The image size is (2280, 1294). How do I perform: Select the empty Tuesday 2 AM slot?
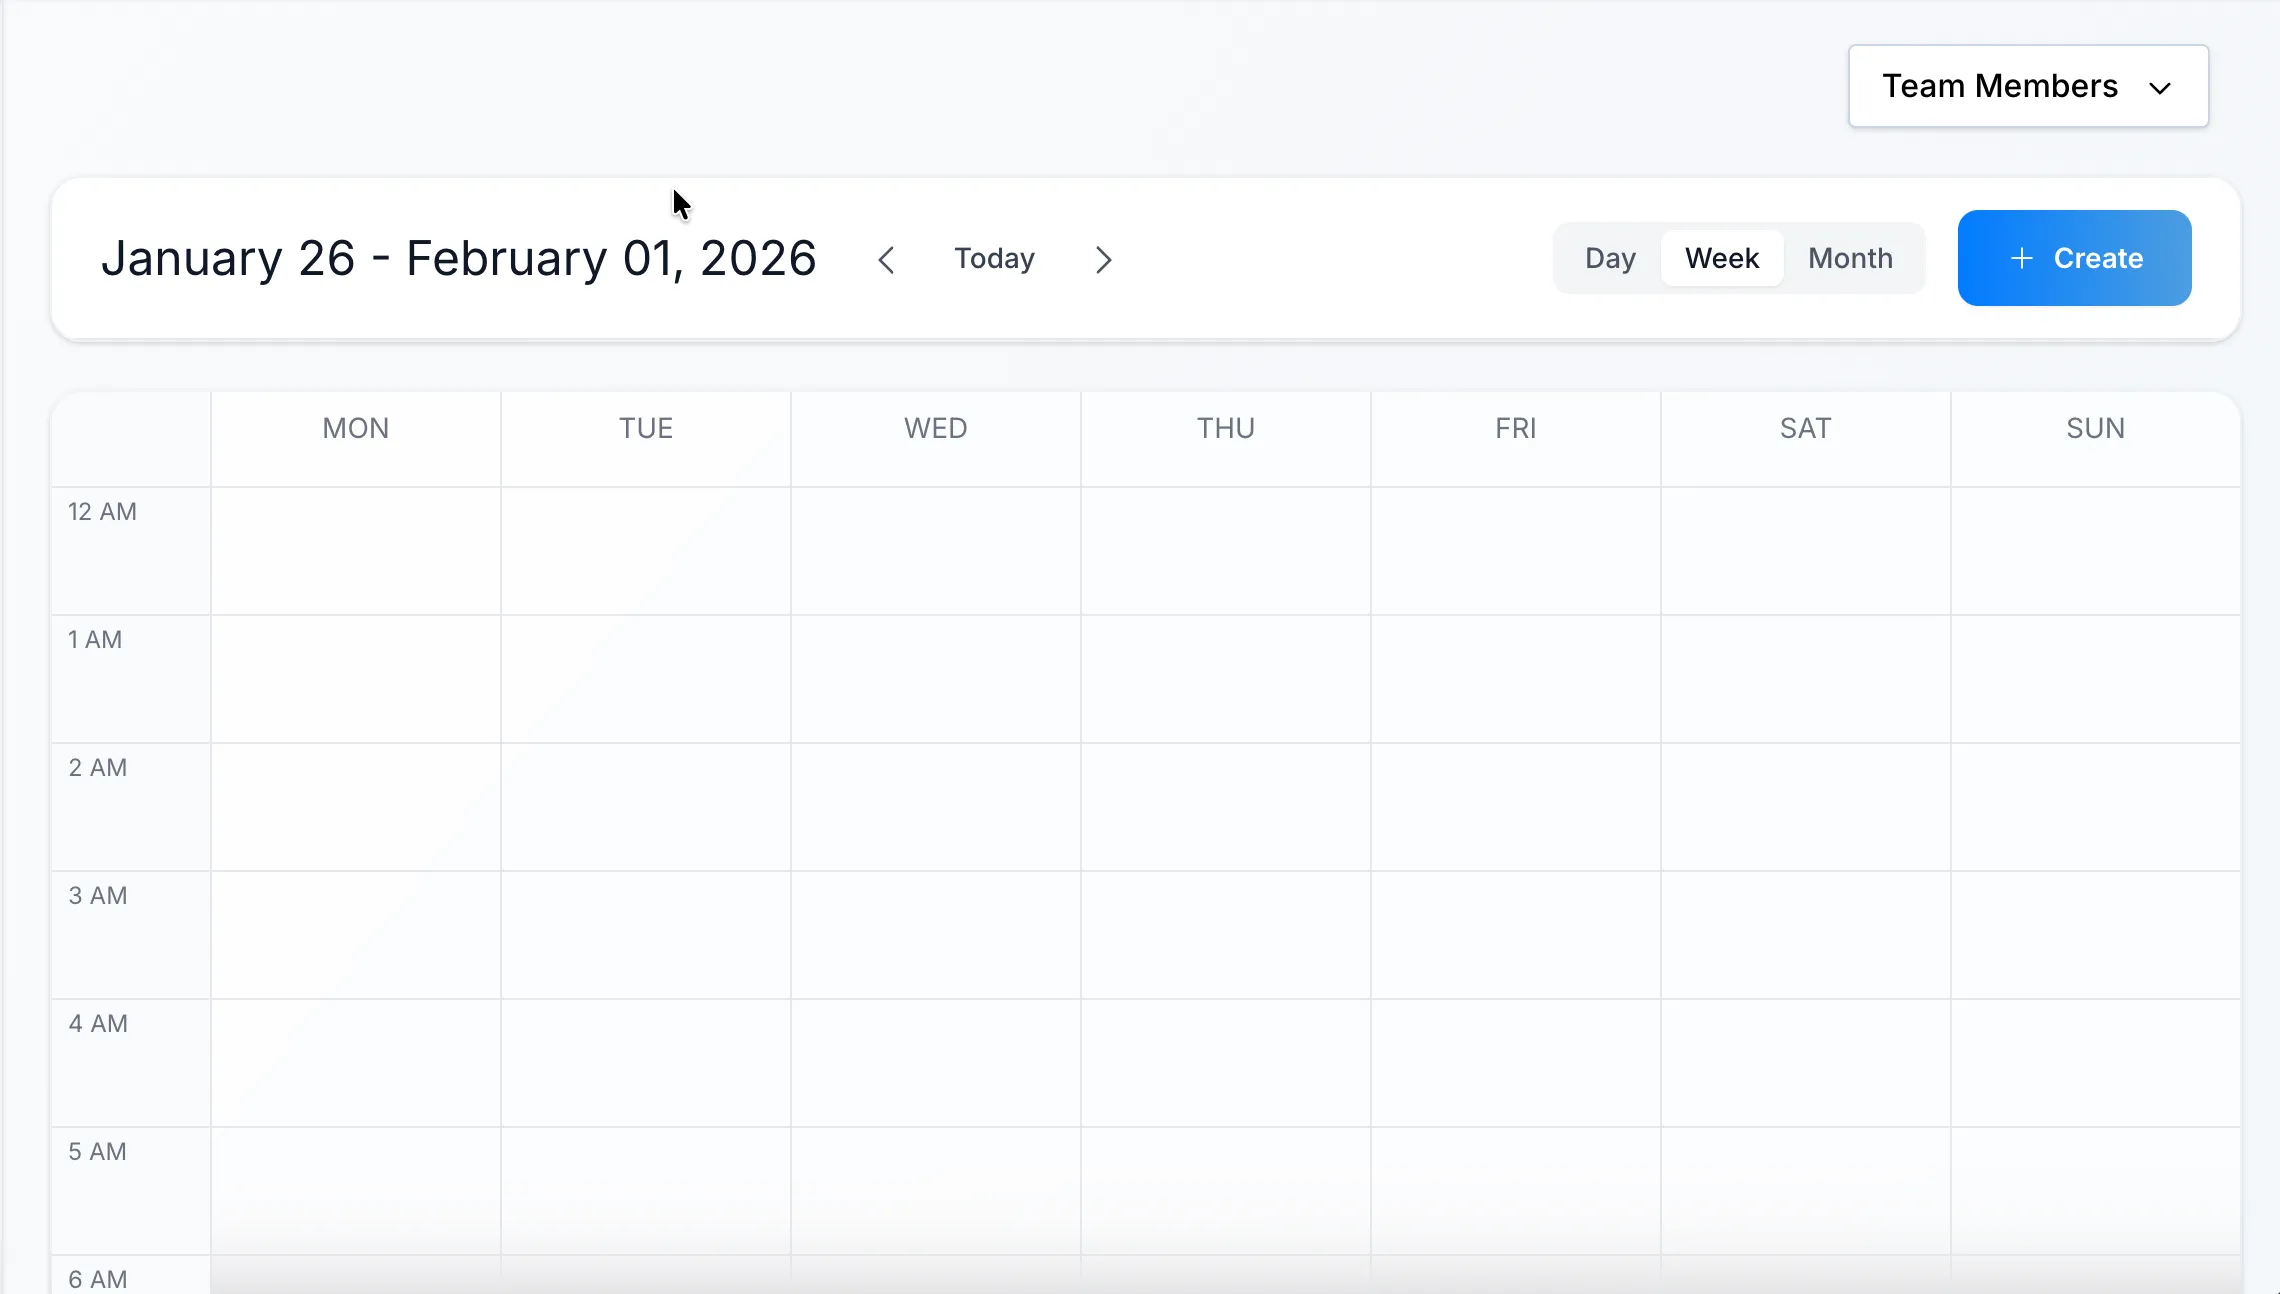[x=645, y=807]
